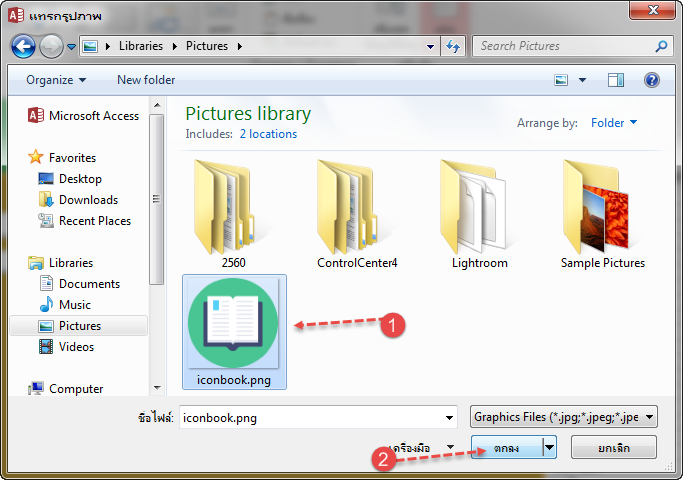This screenshot has height=480, width=683.
Task: Expand the Arrange by Folder dropdown
Action: pos(614,123)
